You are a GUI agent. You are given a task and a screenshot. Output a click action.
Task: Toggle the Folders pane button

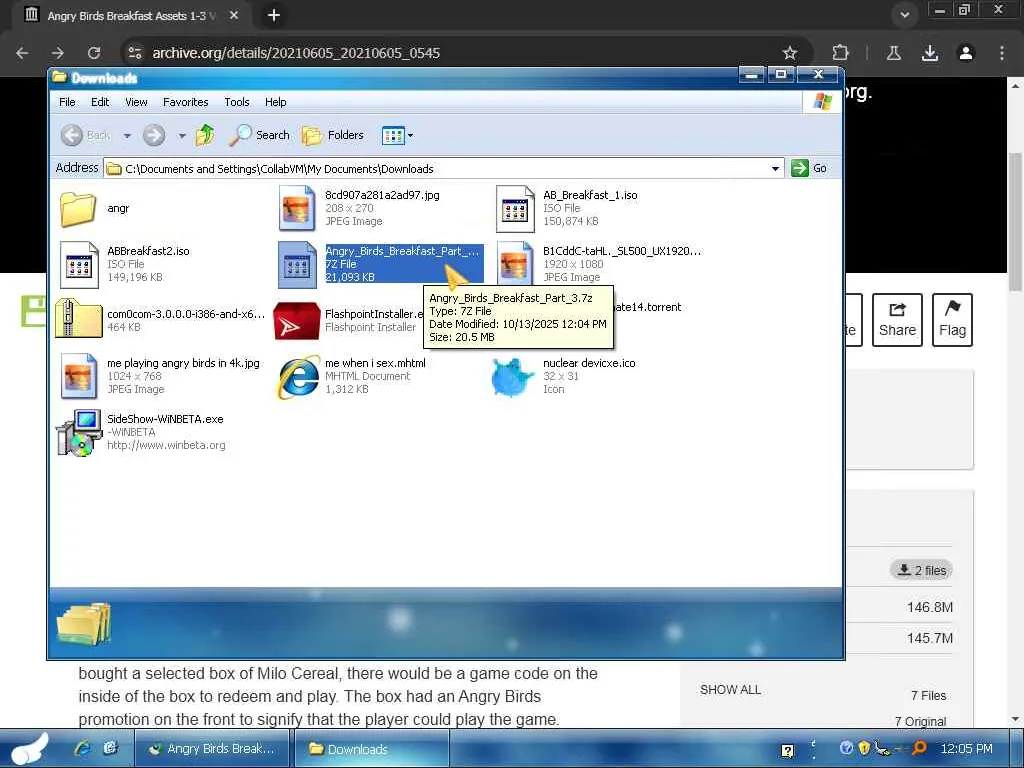coord(333,135)
